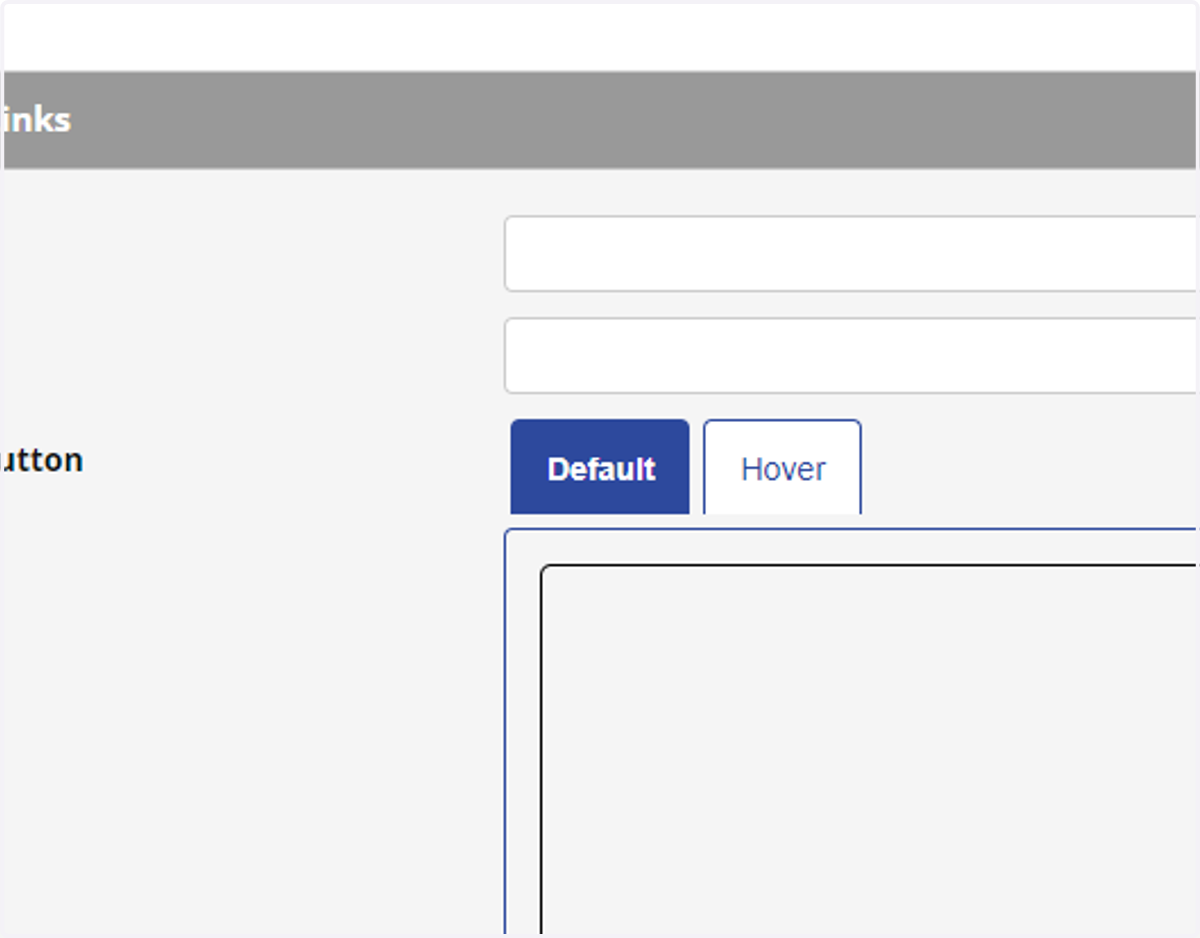
Task: Click the gray 'inks' section header bar
Action: (x=600, y=120)
